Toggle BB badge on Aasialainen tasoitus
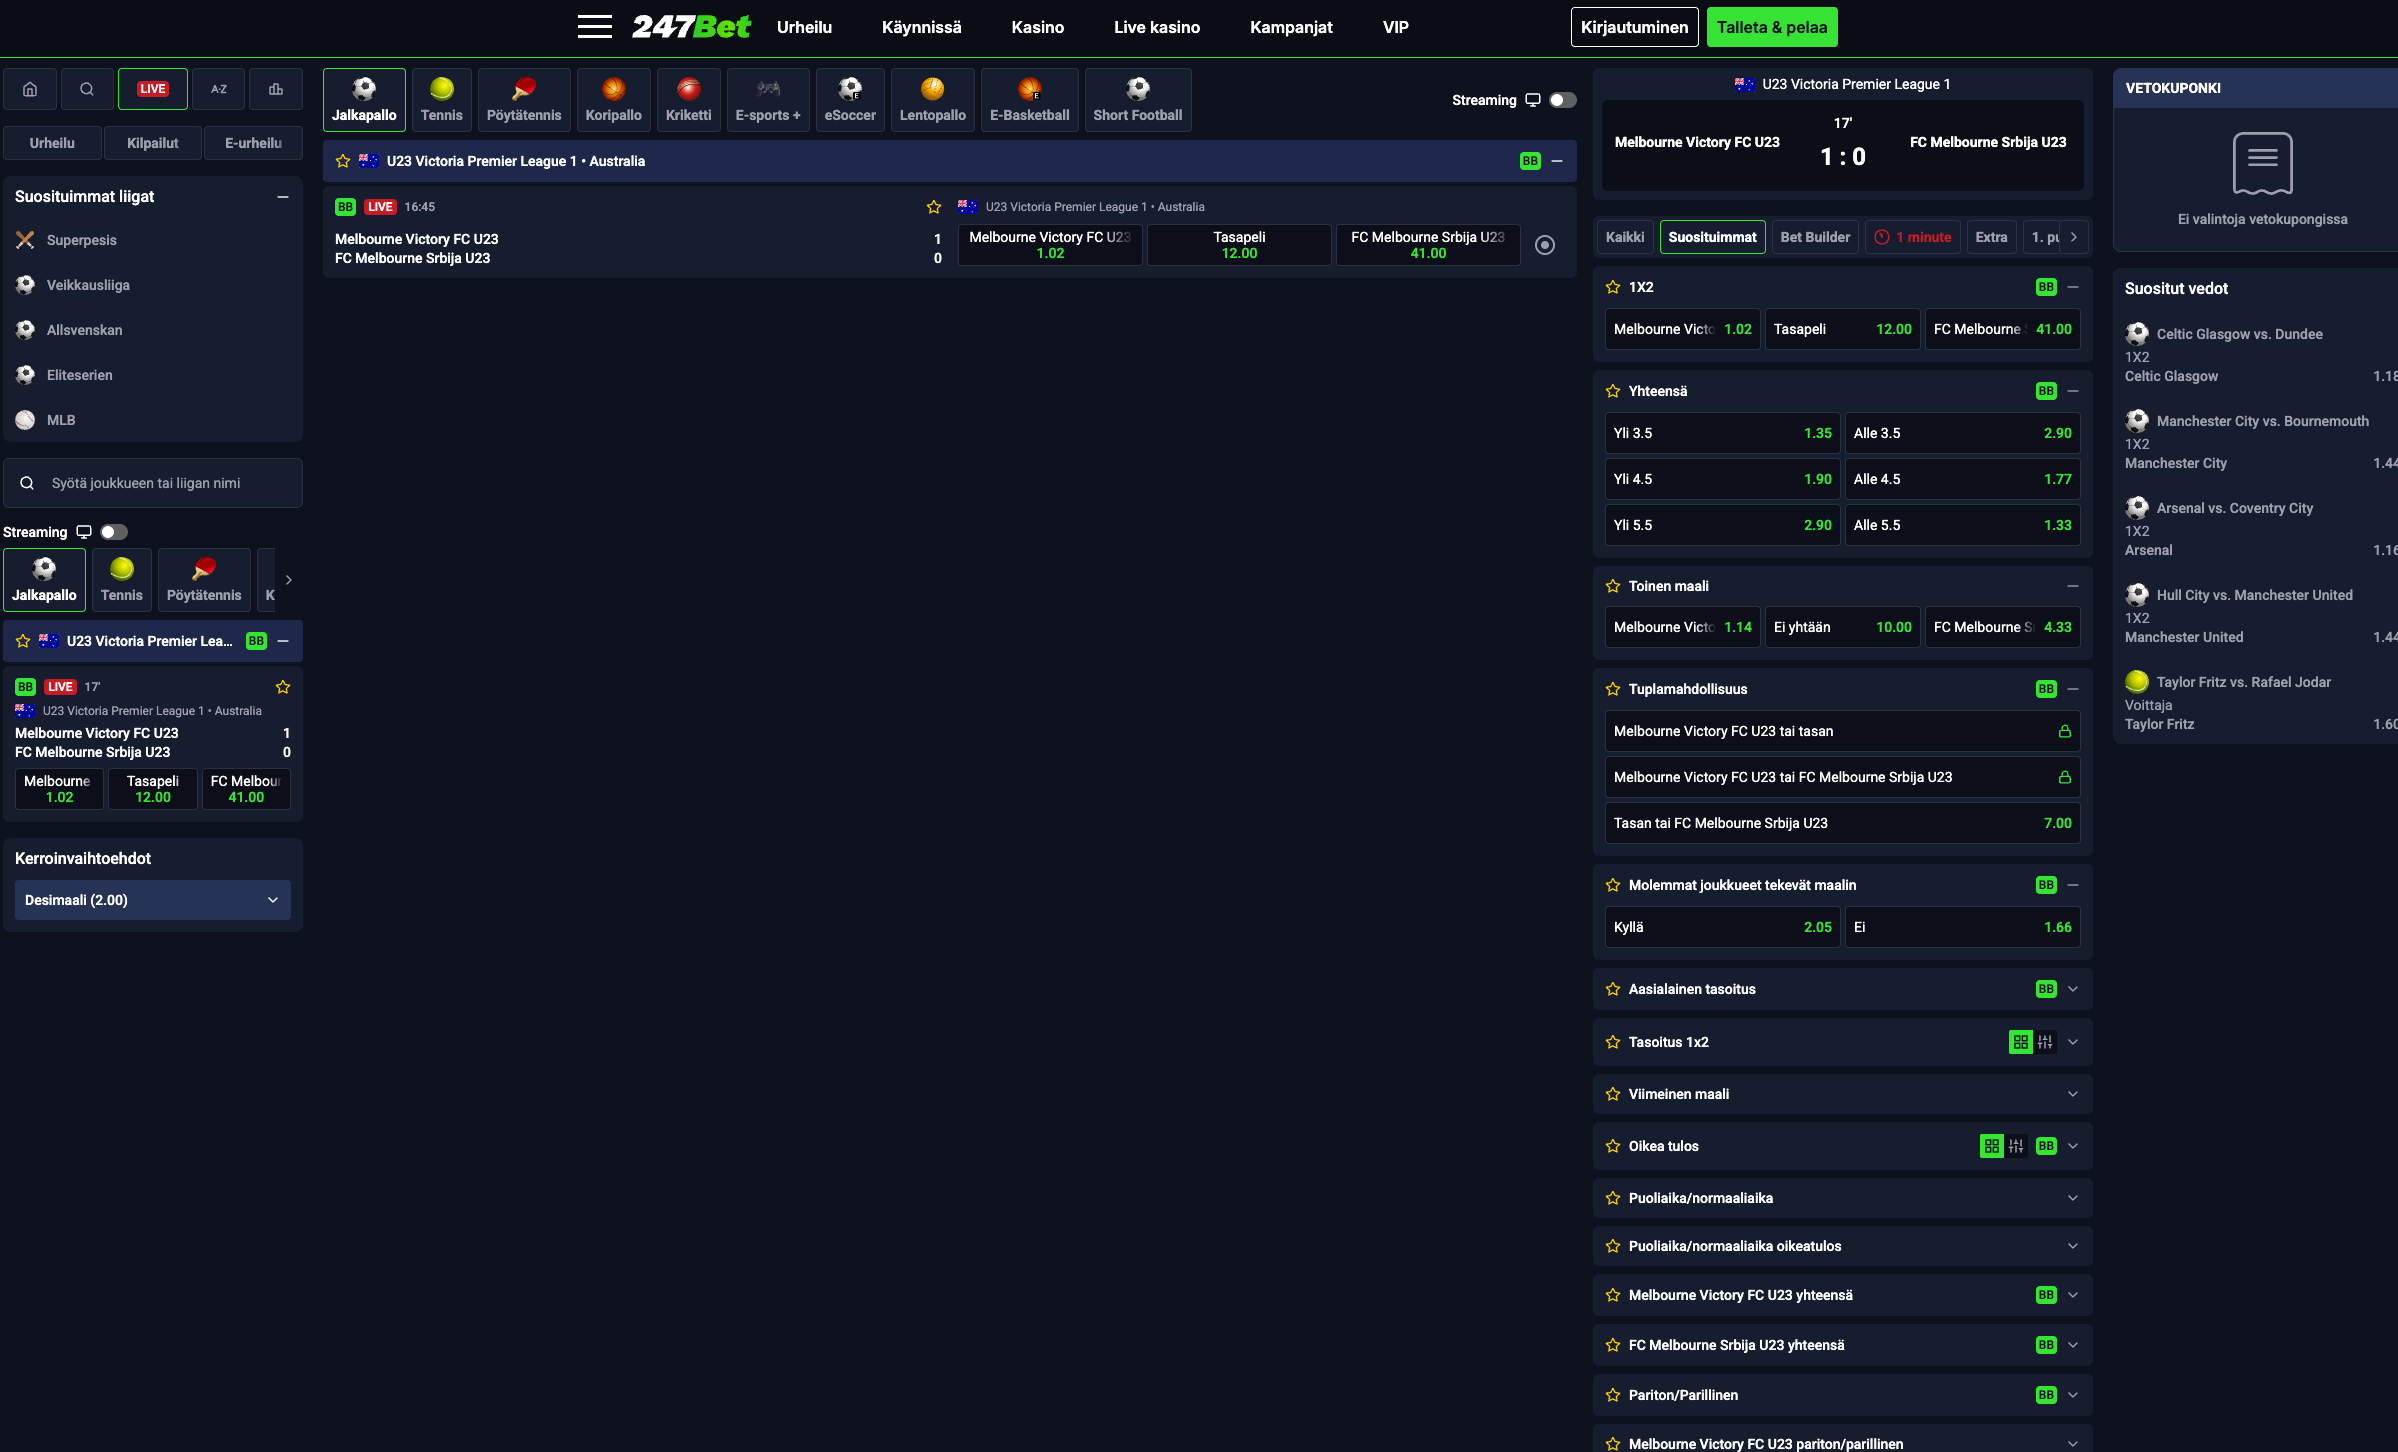The image size is (2398, 1452). pos(2046,989)
